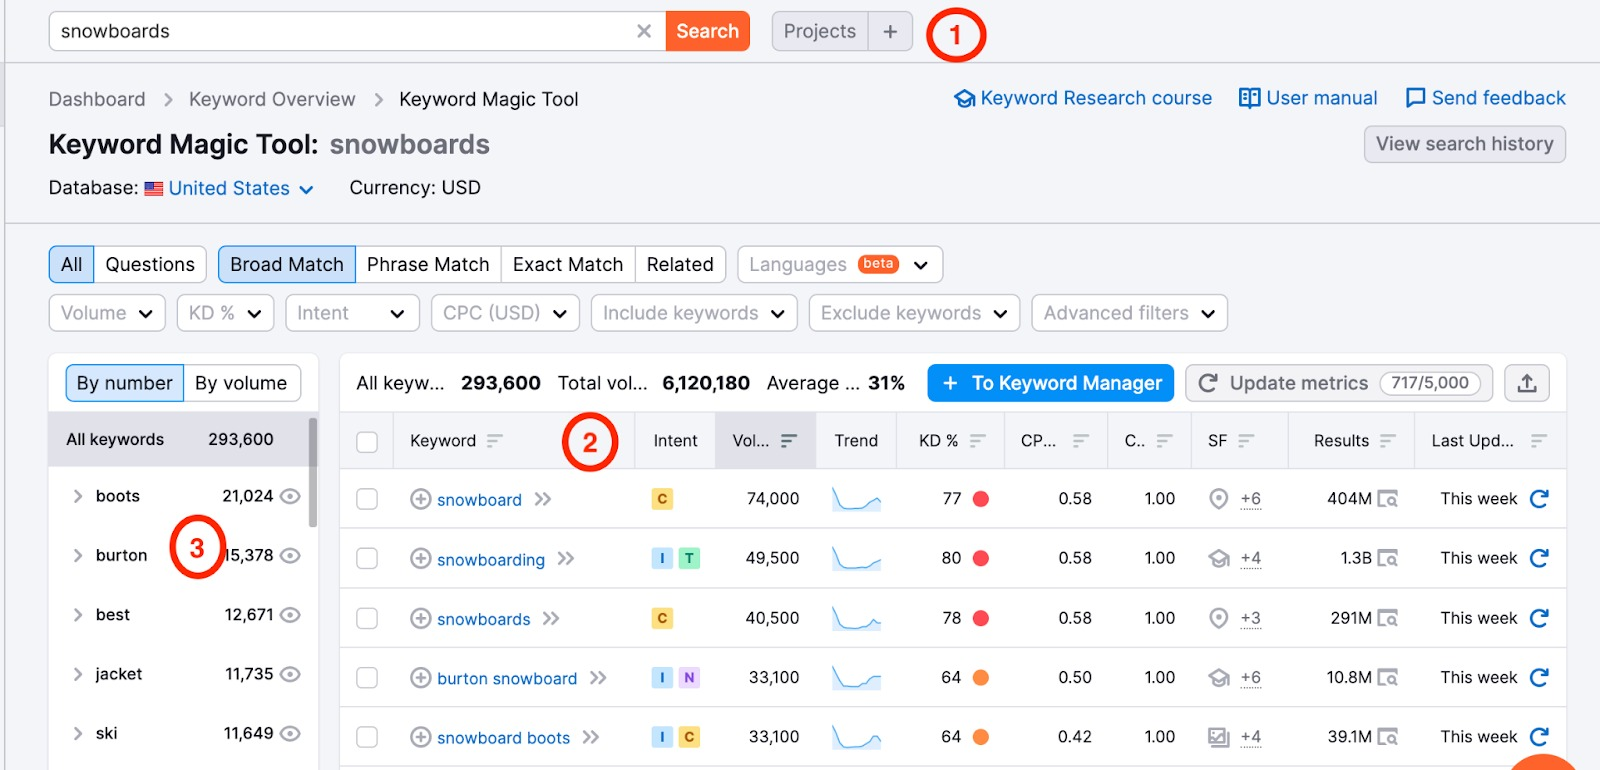Toggle select-all keywords checkbox

[367, 442]
